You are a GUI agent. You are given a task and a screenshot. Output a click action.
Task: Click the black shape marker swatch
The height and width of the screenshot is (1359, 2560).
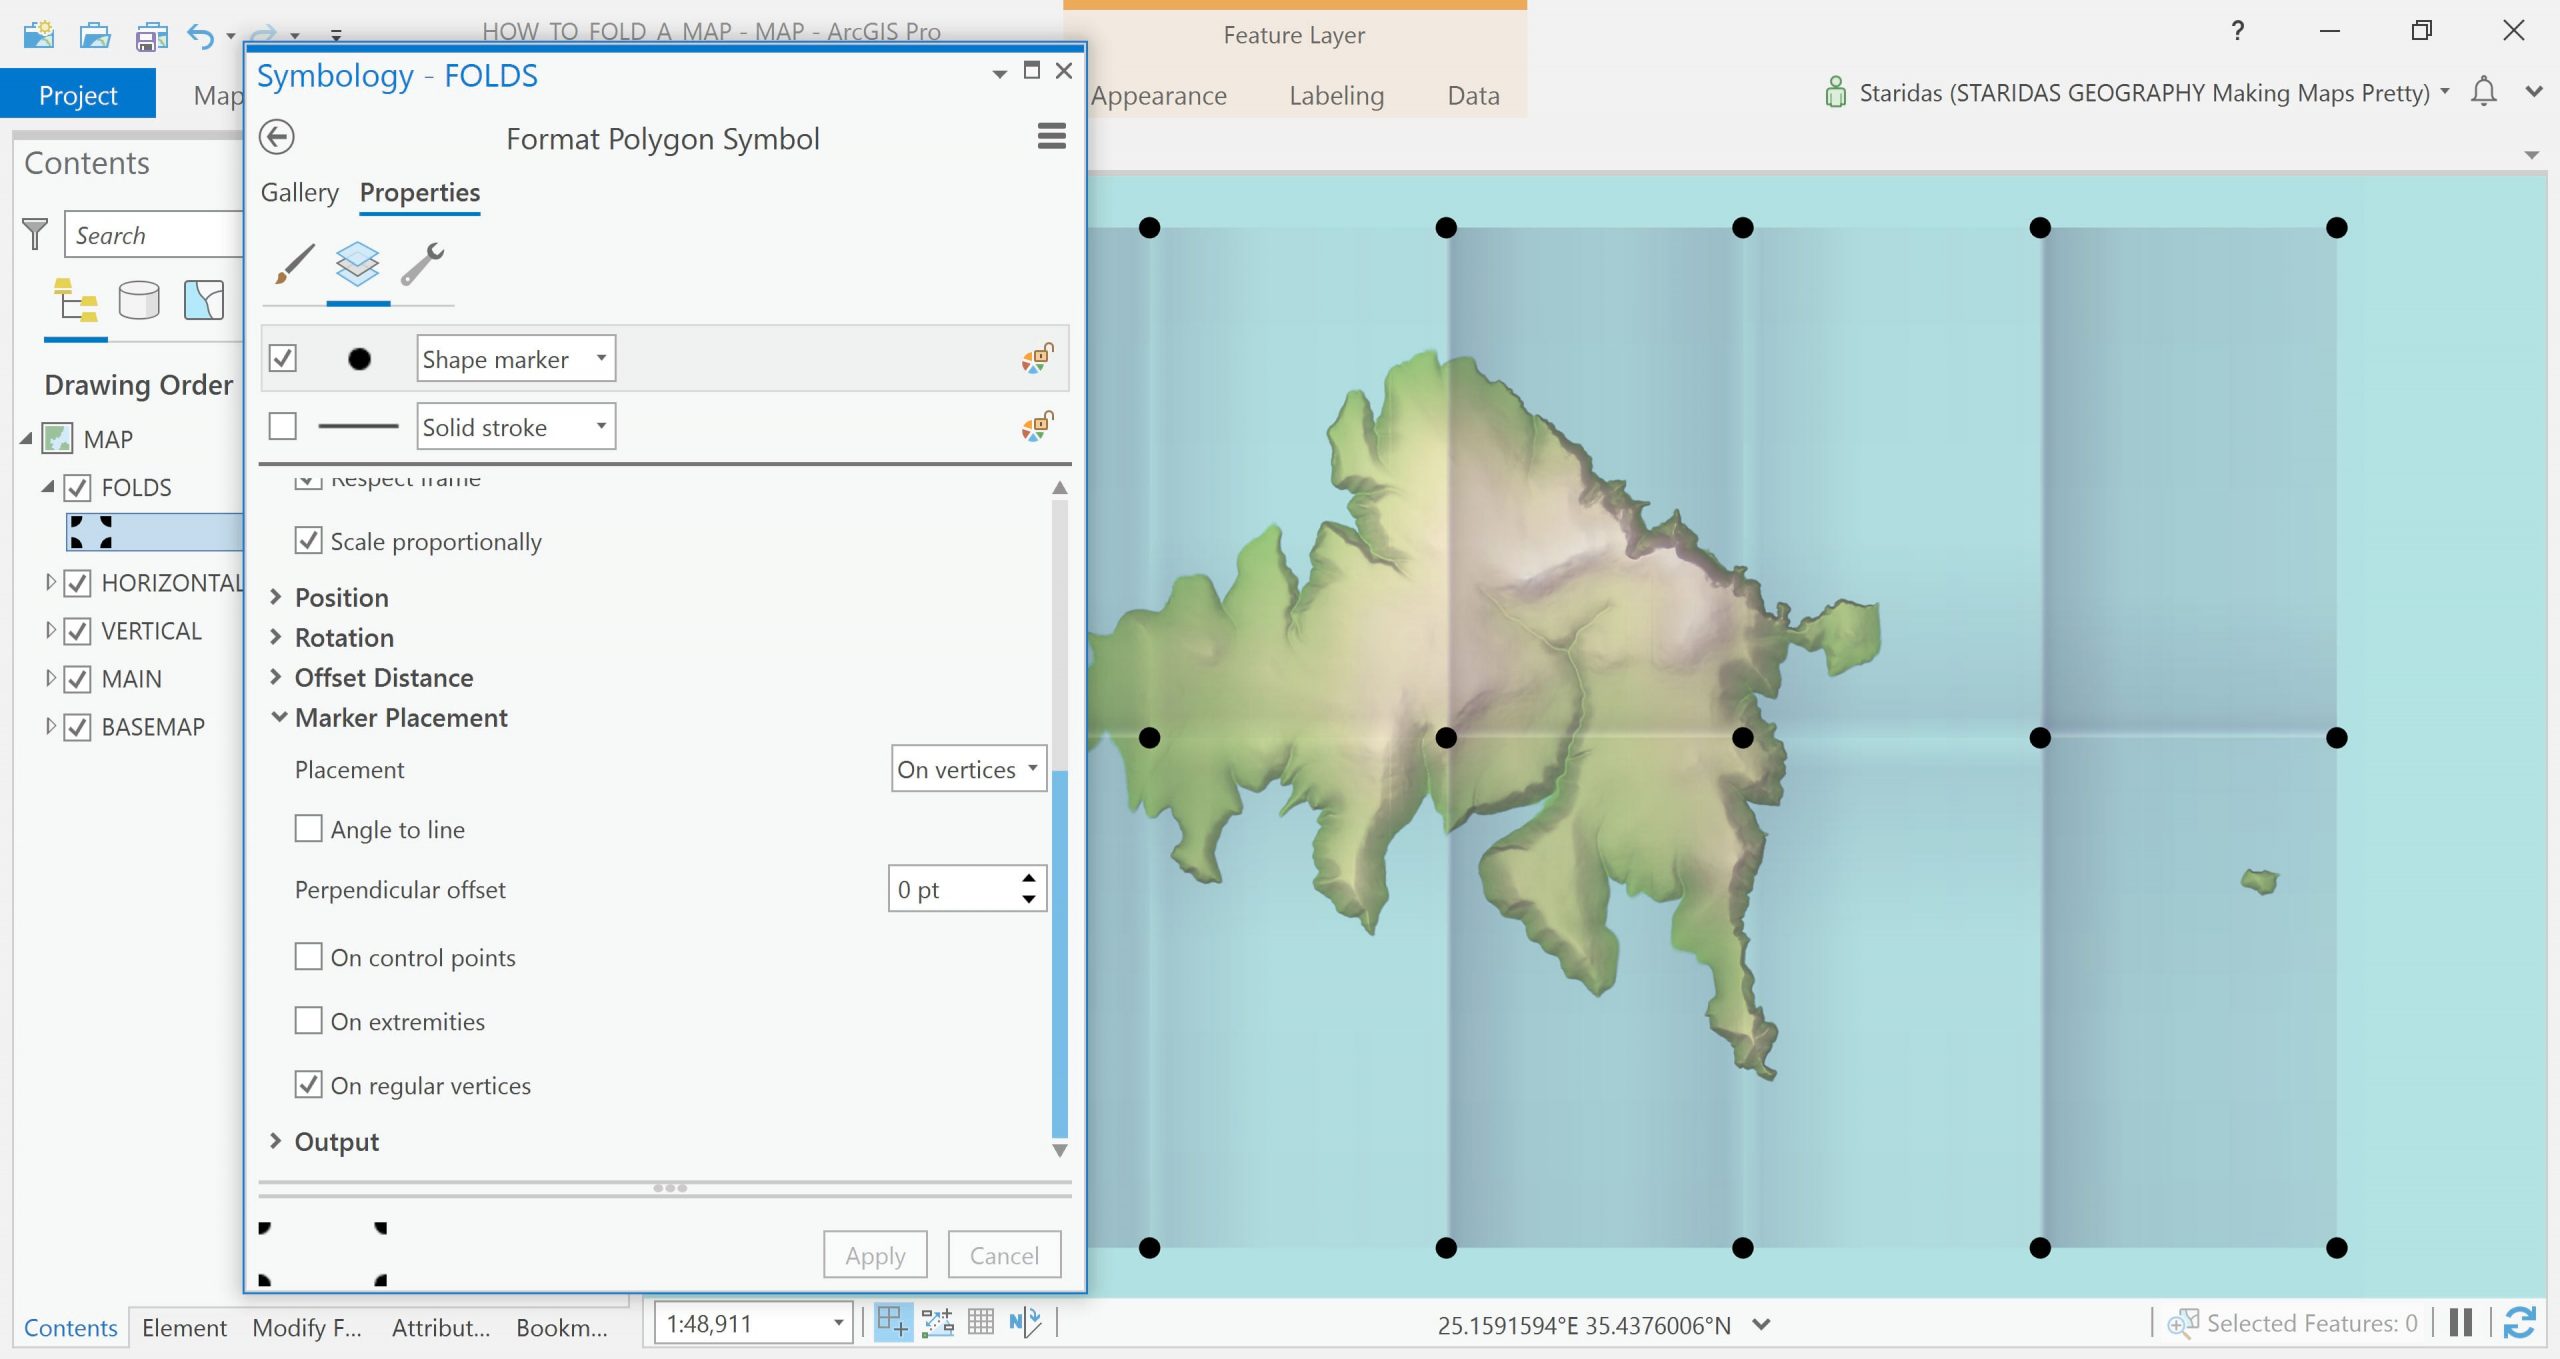coord(359,359)
